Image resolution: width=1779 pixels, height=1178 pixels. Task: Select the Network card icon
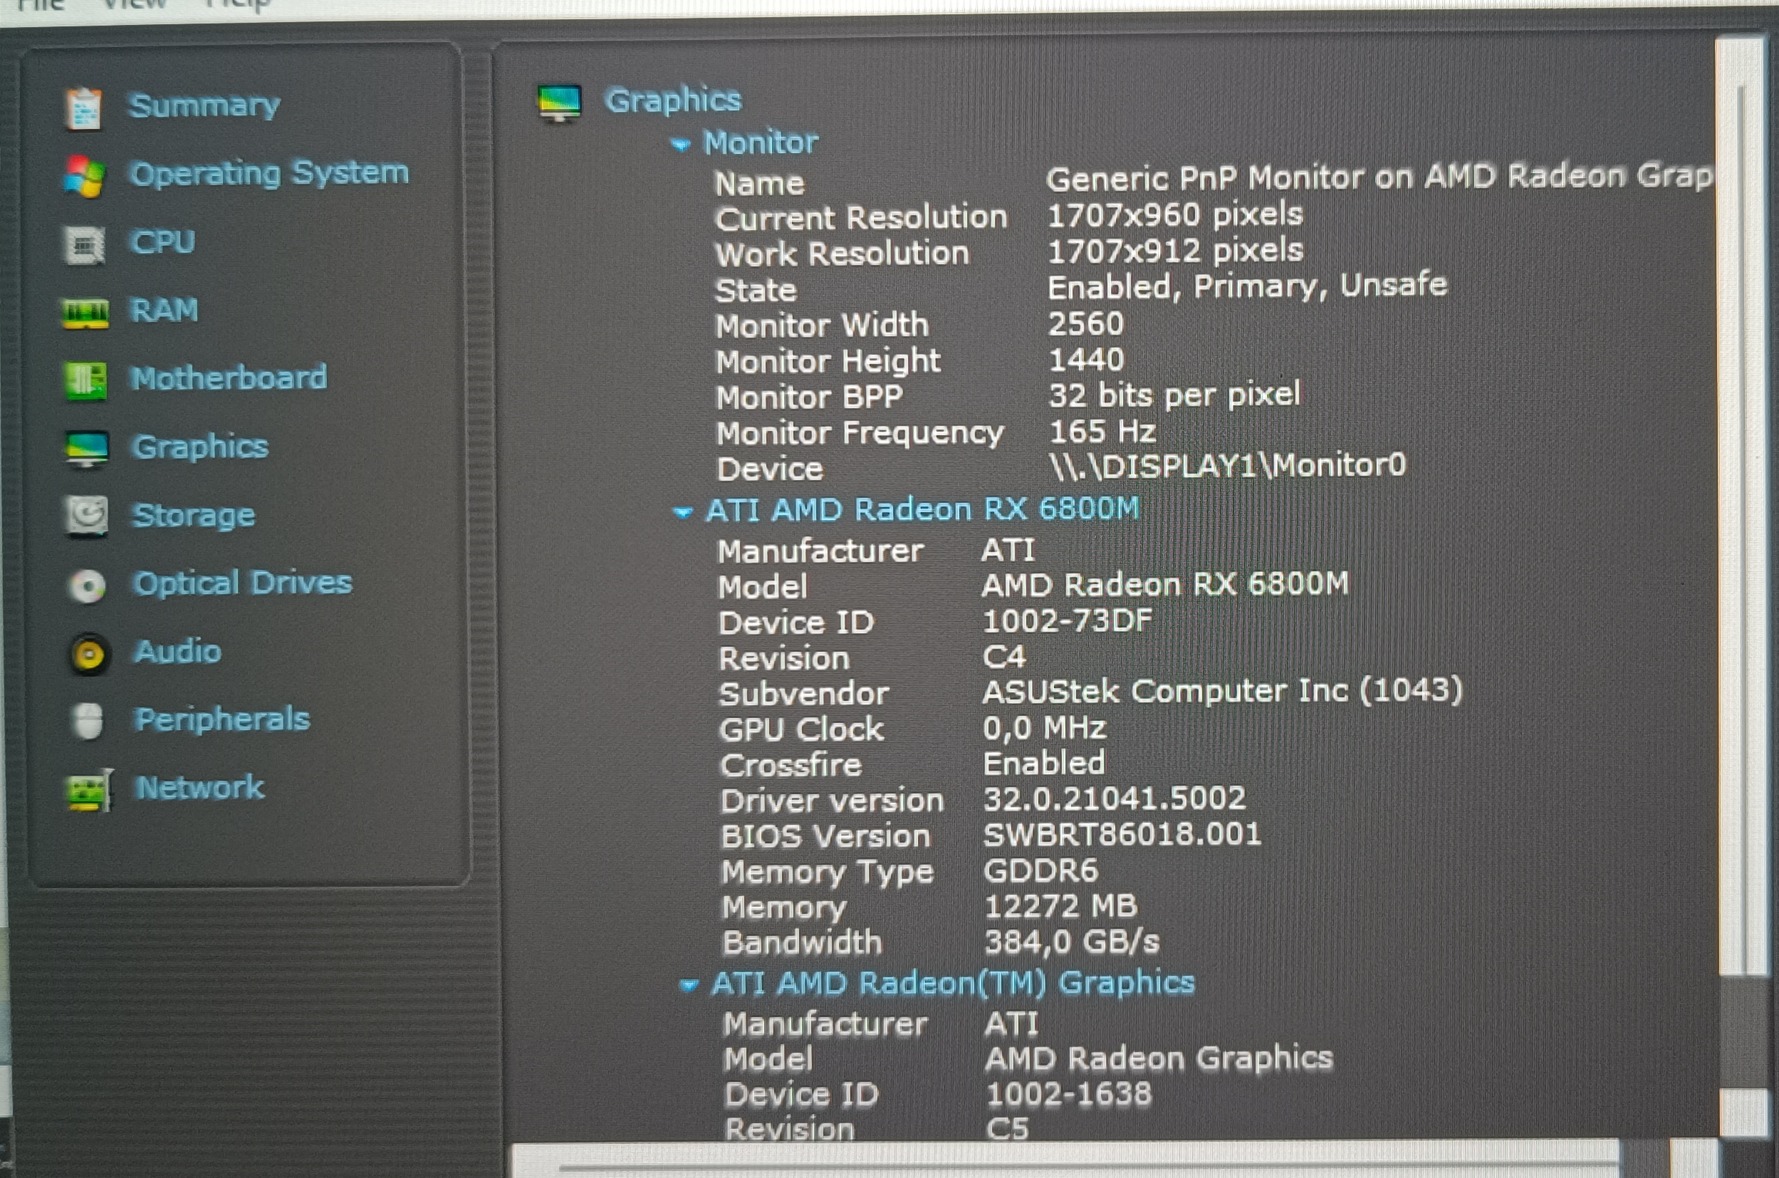89,791
